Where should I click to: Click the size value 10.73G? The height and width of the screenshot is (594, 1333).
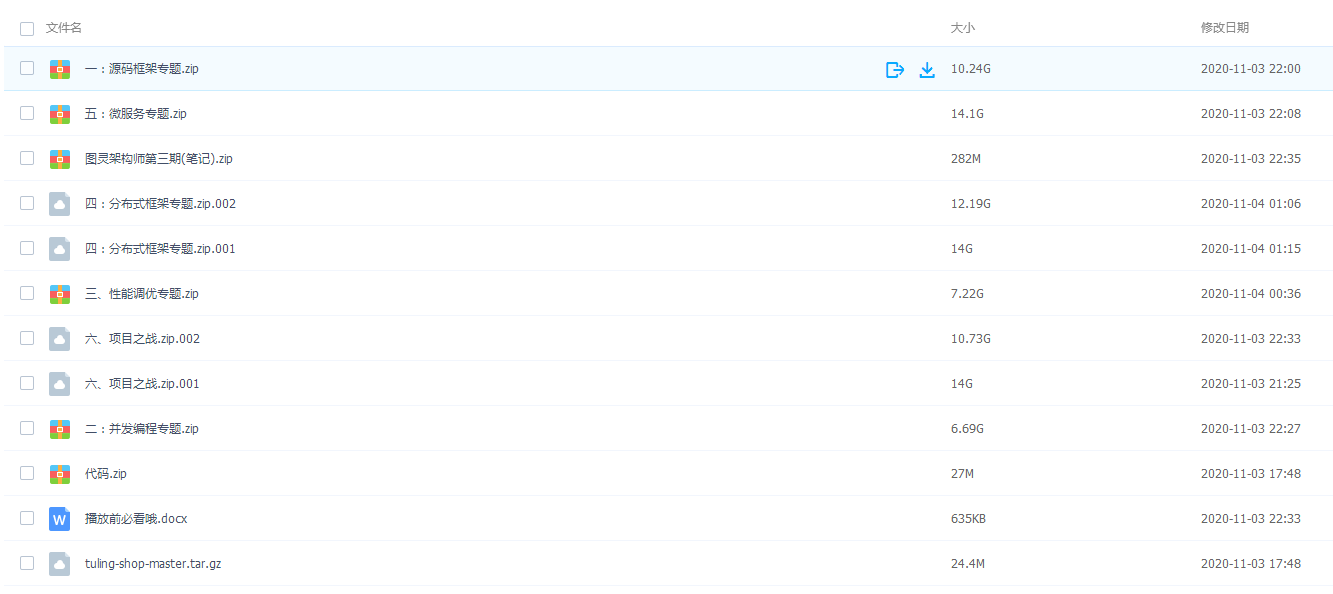[971, 339]
